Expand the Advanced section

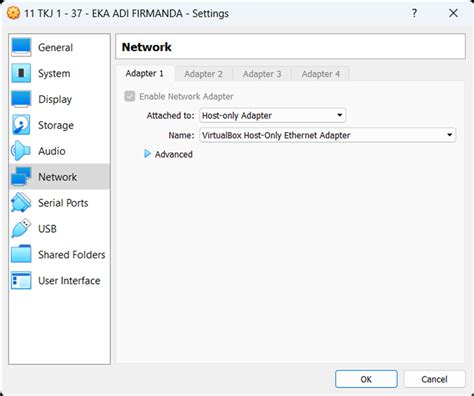pyautogui.click(x=168, y=154)
